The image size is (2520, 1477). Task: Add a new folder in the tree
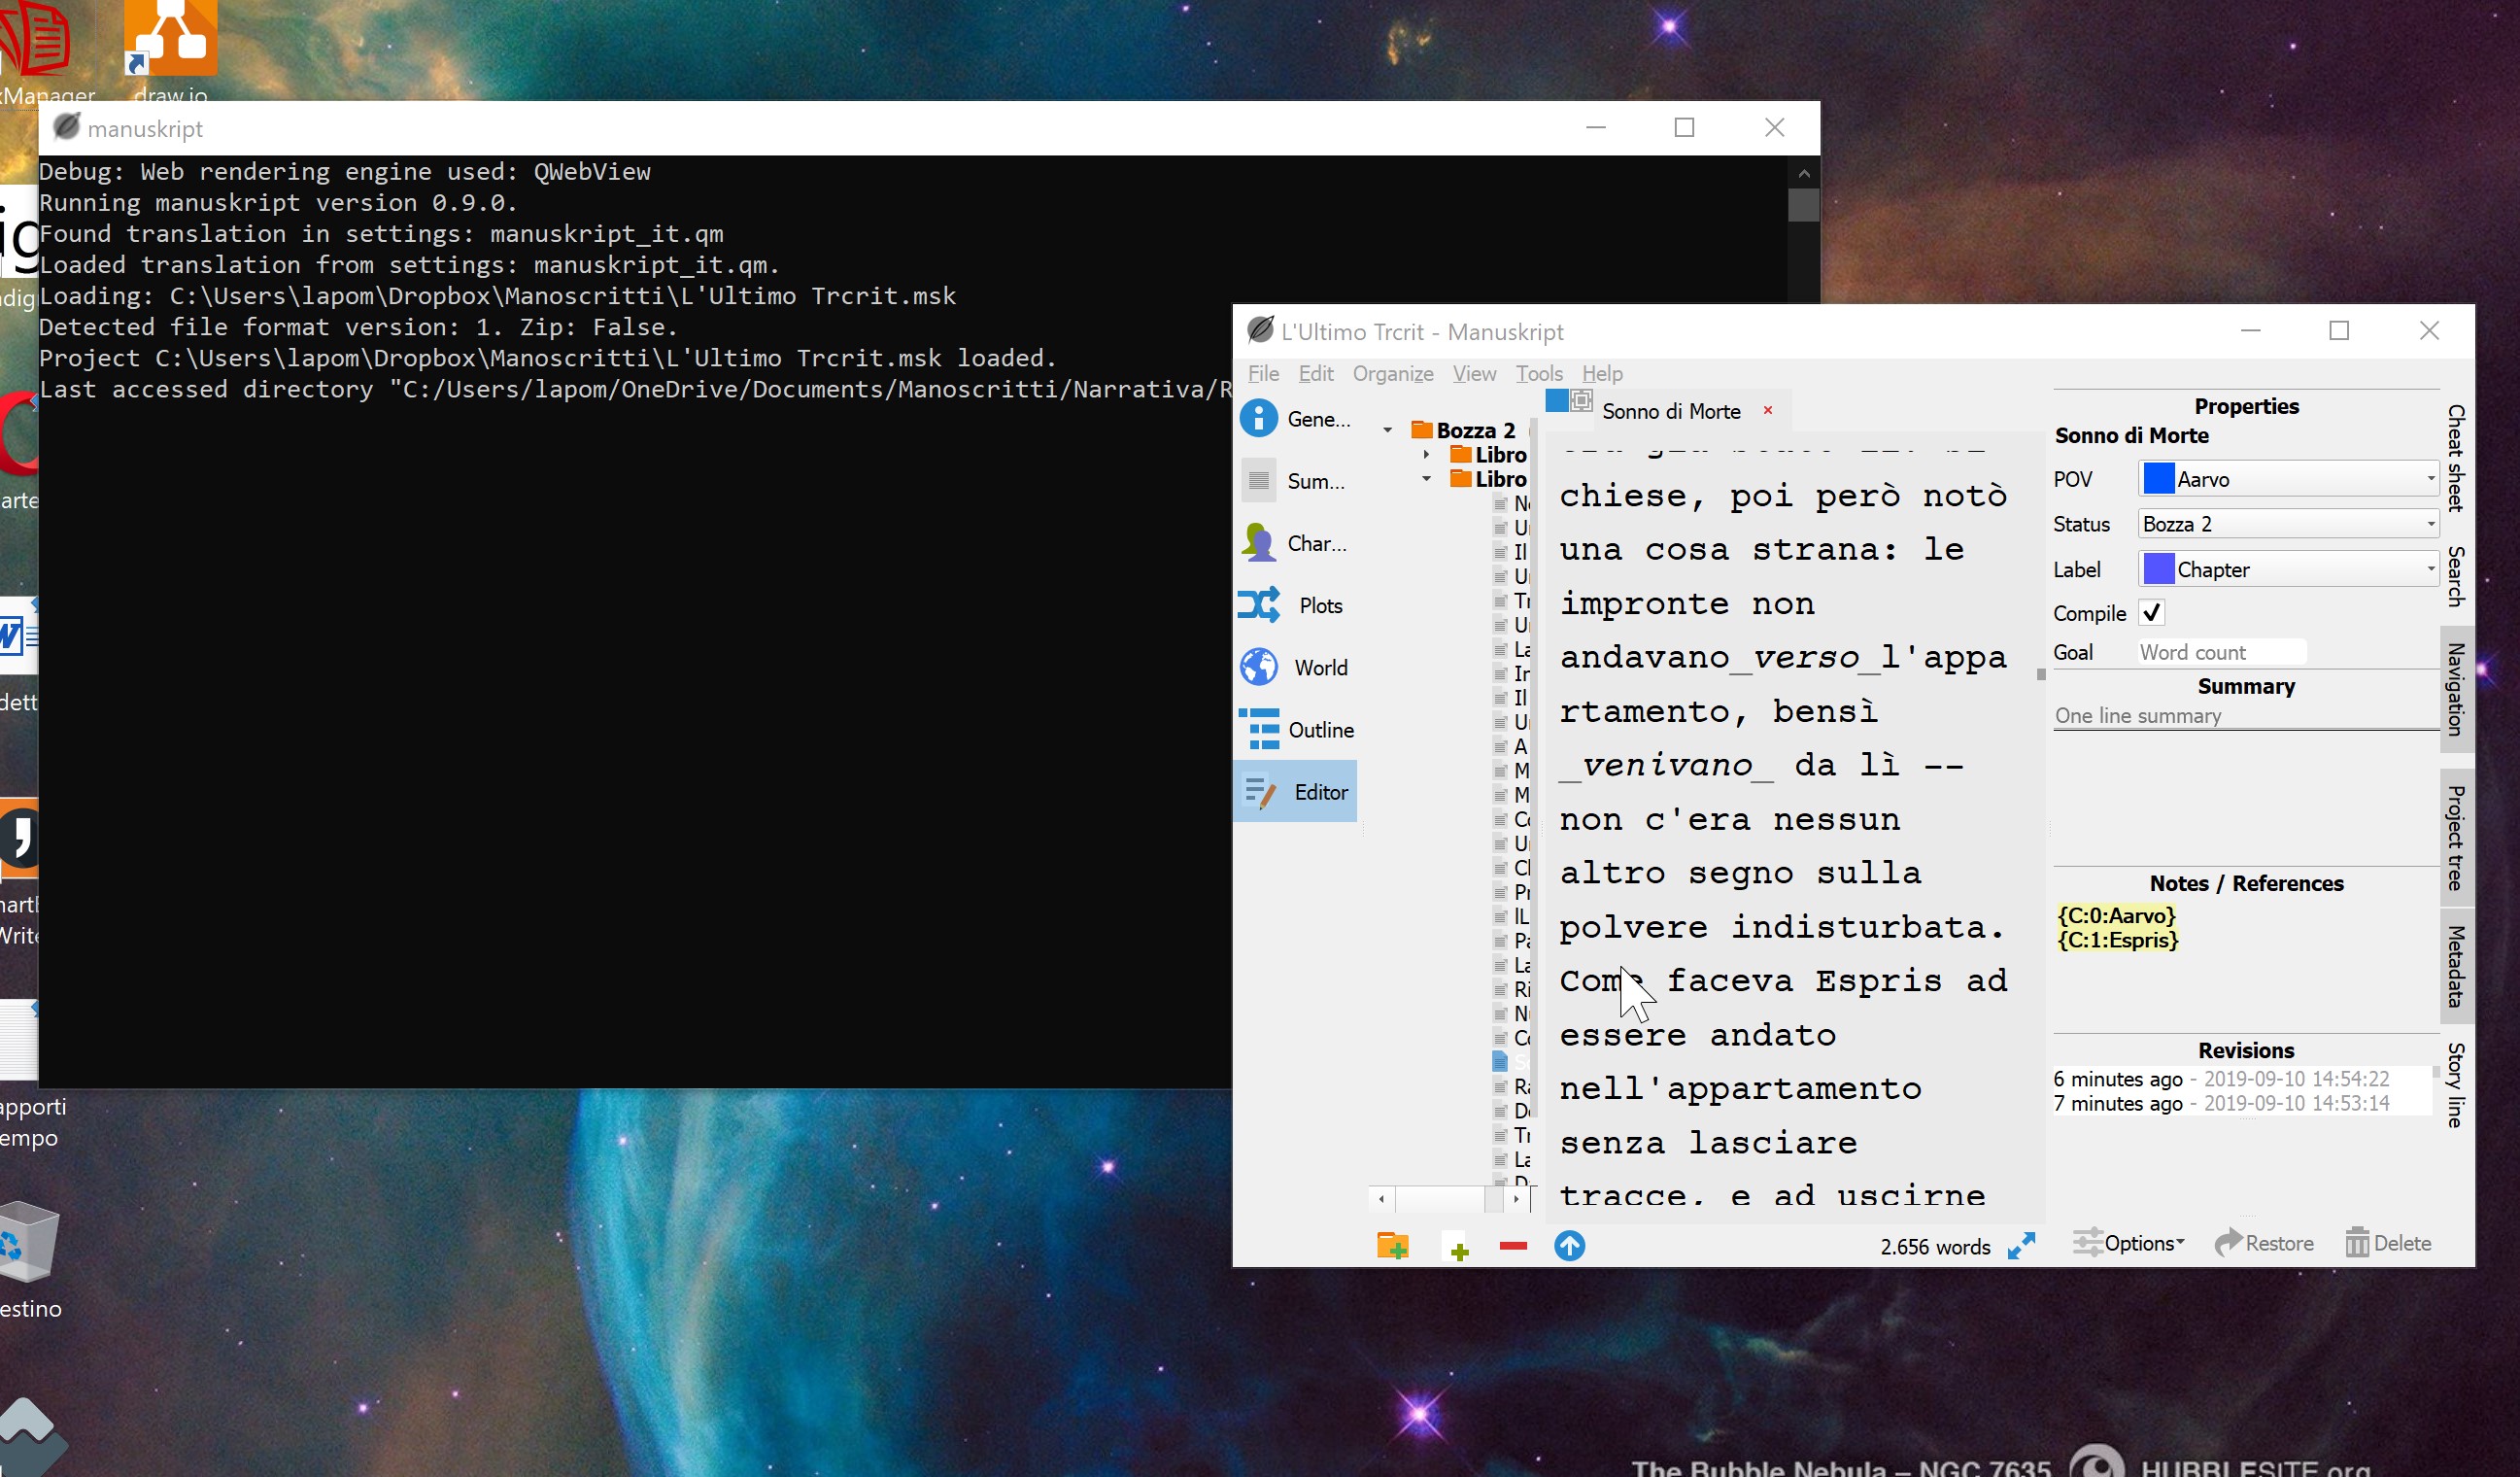click(x=1394, y=1246)
